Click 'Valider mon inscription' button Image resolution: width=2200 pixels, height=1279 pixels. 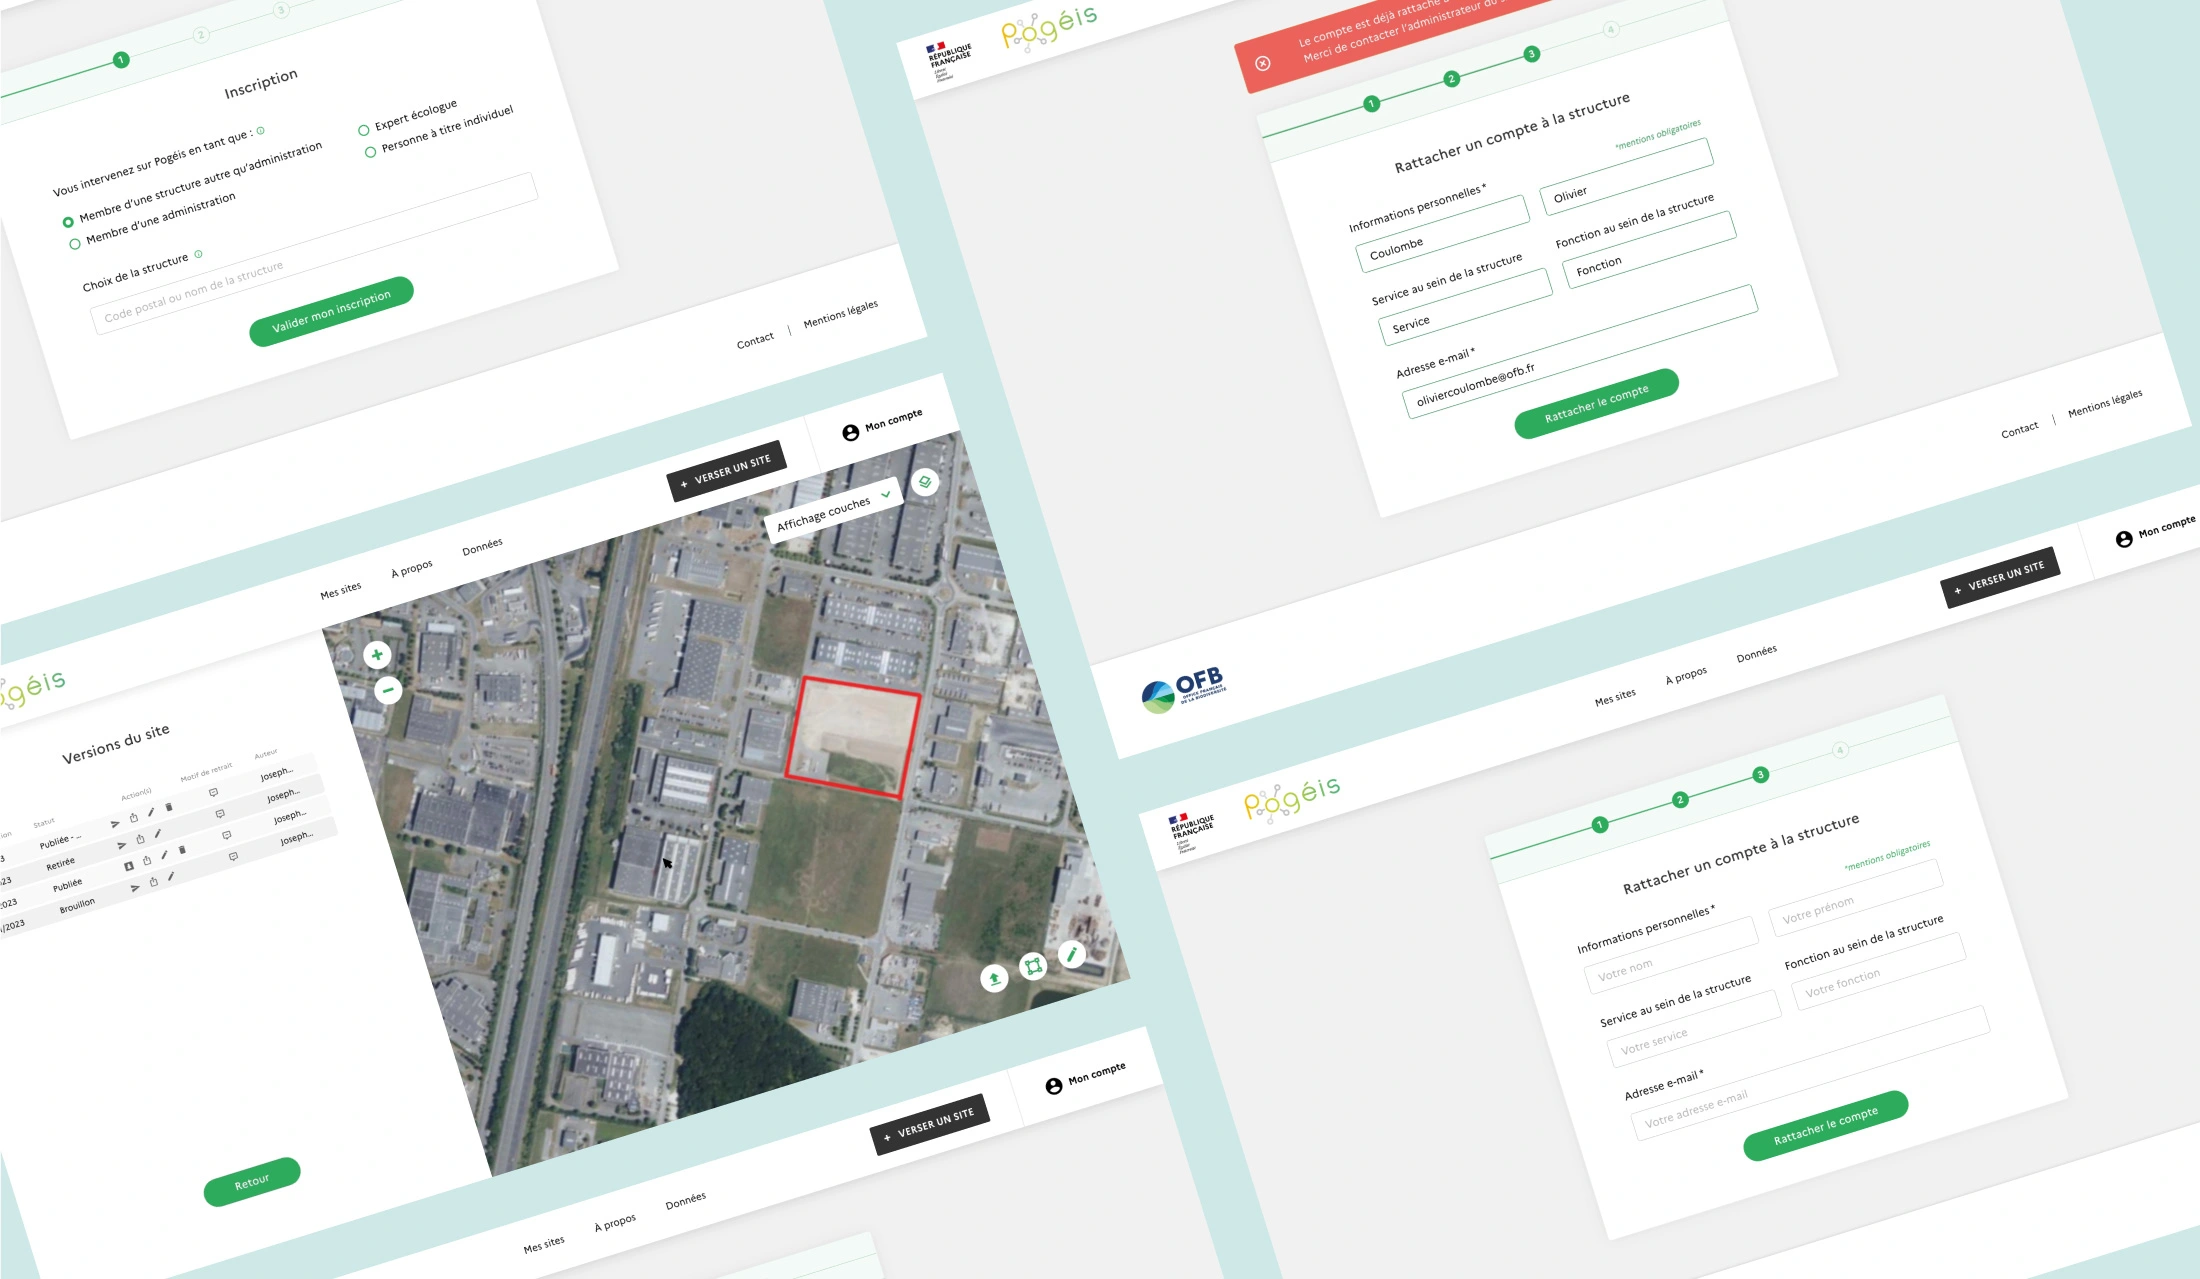(x=331, y=311)
